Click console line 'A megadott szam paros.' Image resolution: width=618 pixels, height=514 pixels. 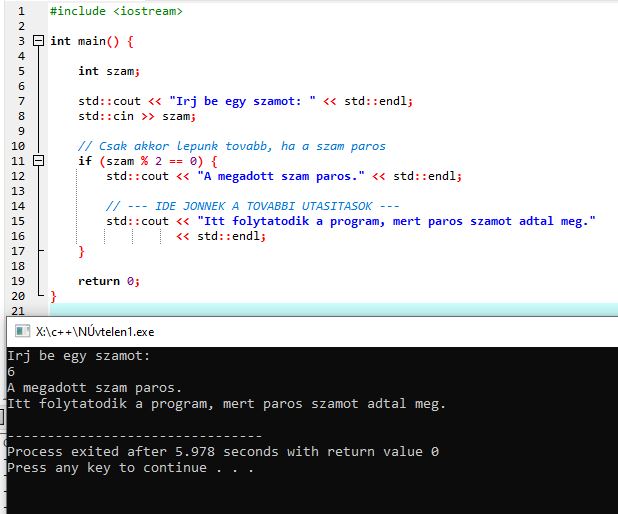click(x=94, y=388)
